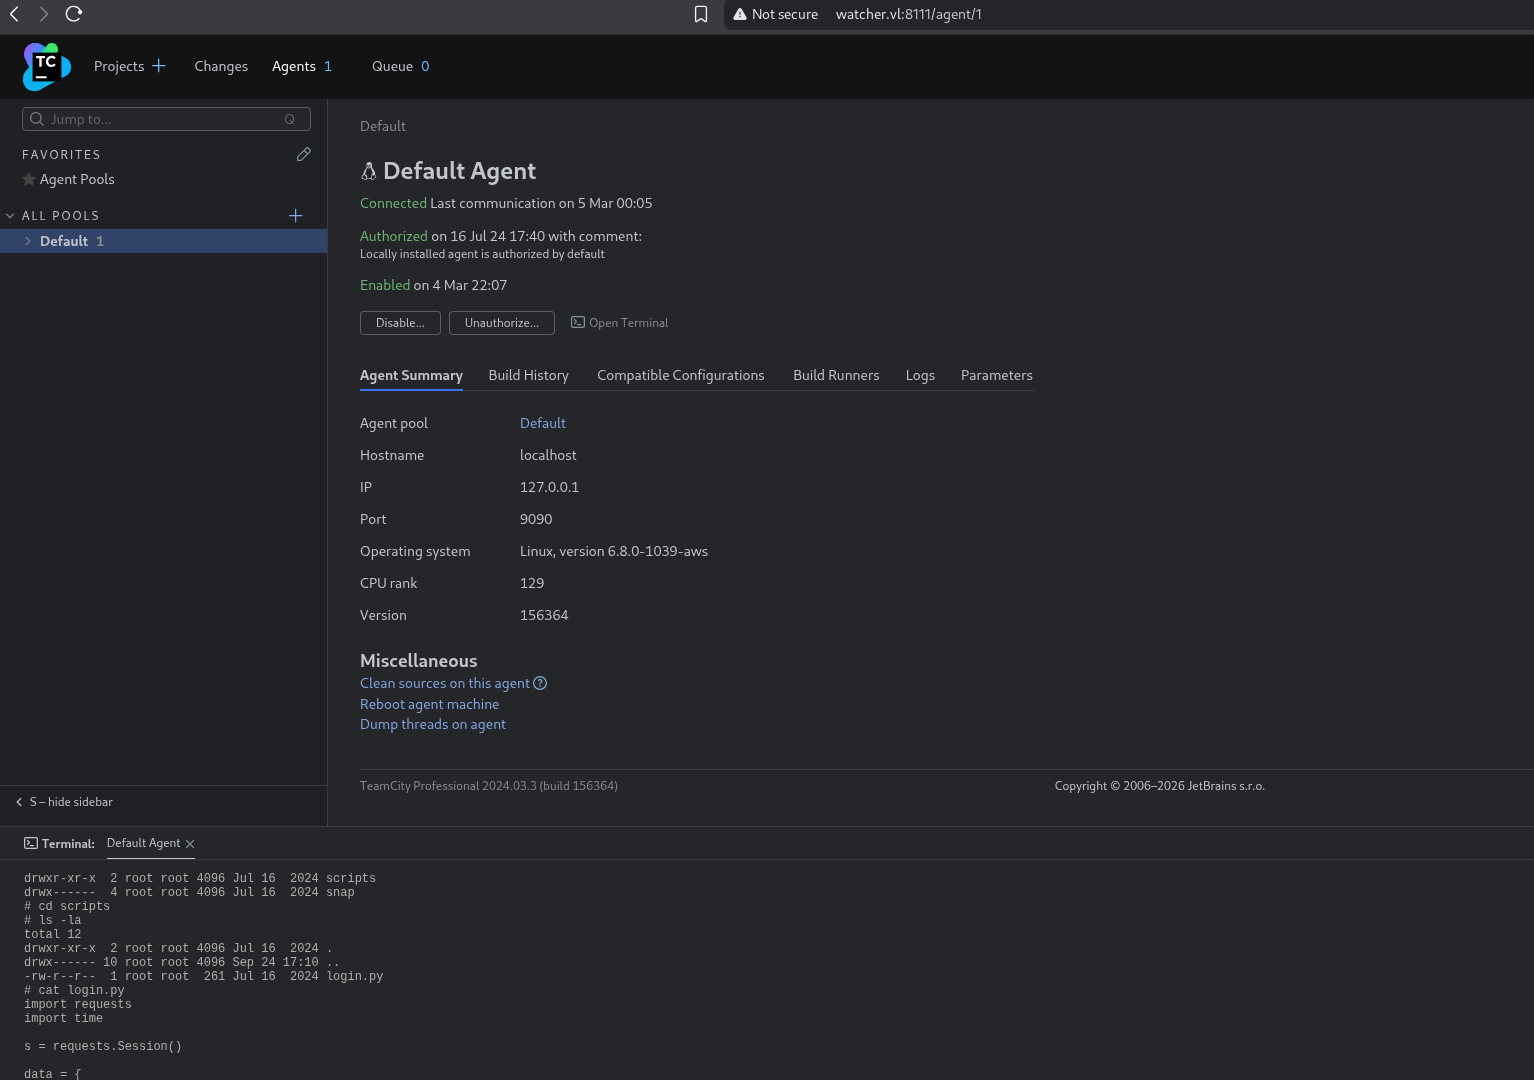Click the Terminal panel icon
1534x1080 pixels.
(x=31, y=844)
